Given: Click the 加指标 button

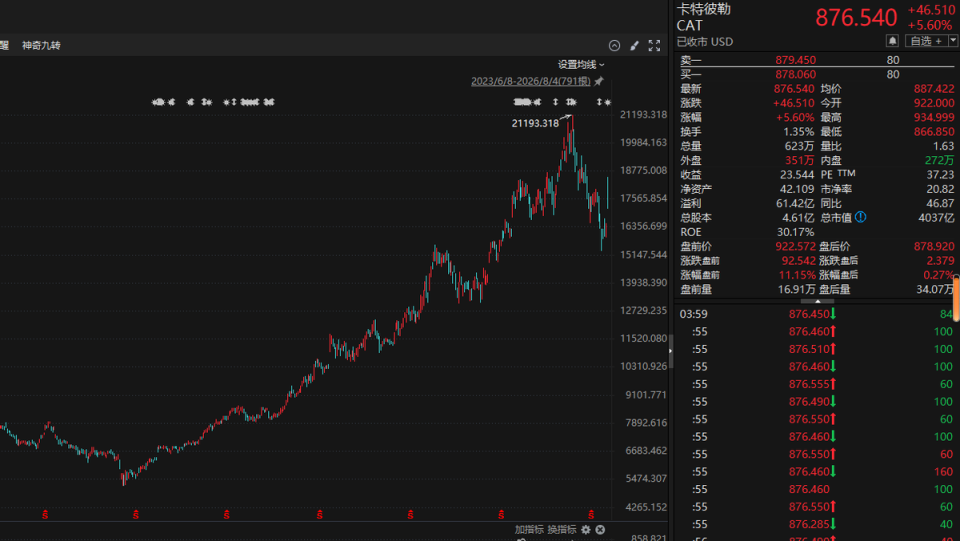Looking at the screenshot, I should [529, 529].
